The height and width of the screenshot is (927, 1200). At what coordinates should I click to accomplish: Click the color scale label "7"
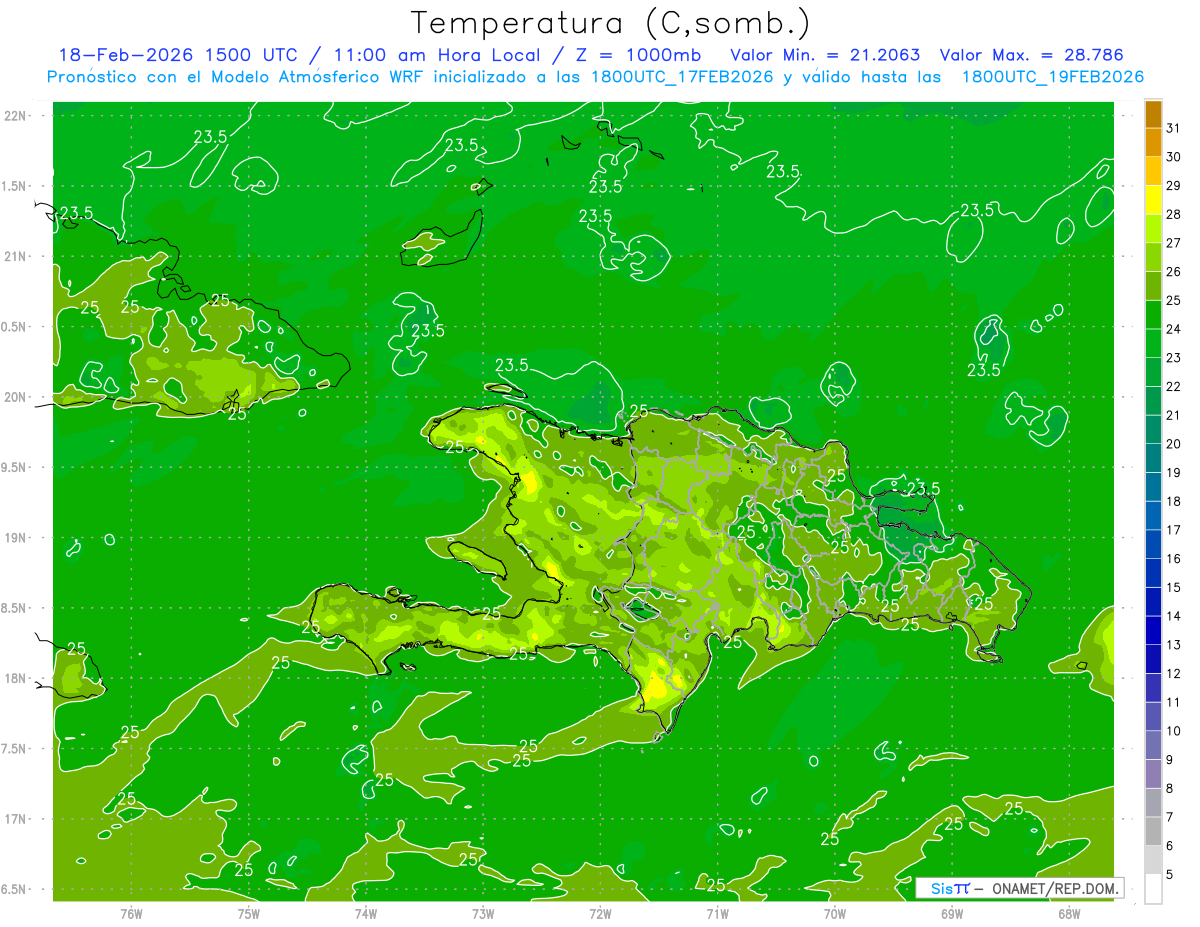coord(1170,817)
